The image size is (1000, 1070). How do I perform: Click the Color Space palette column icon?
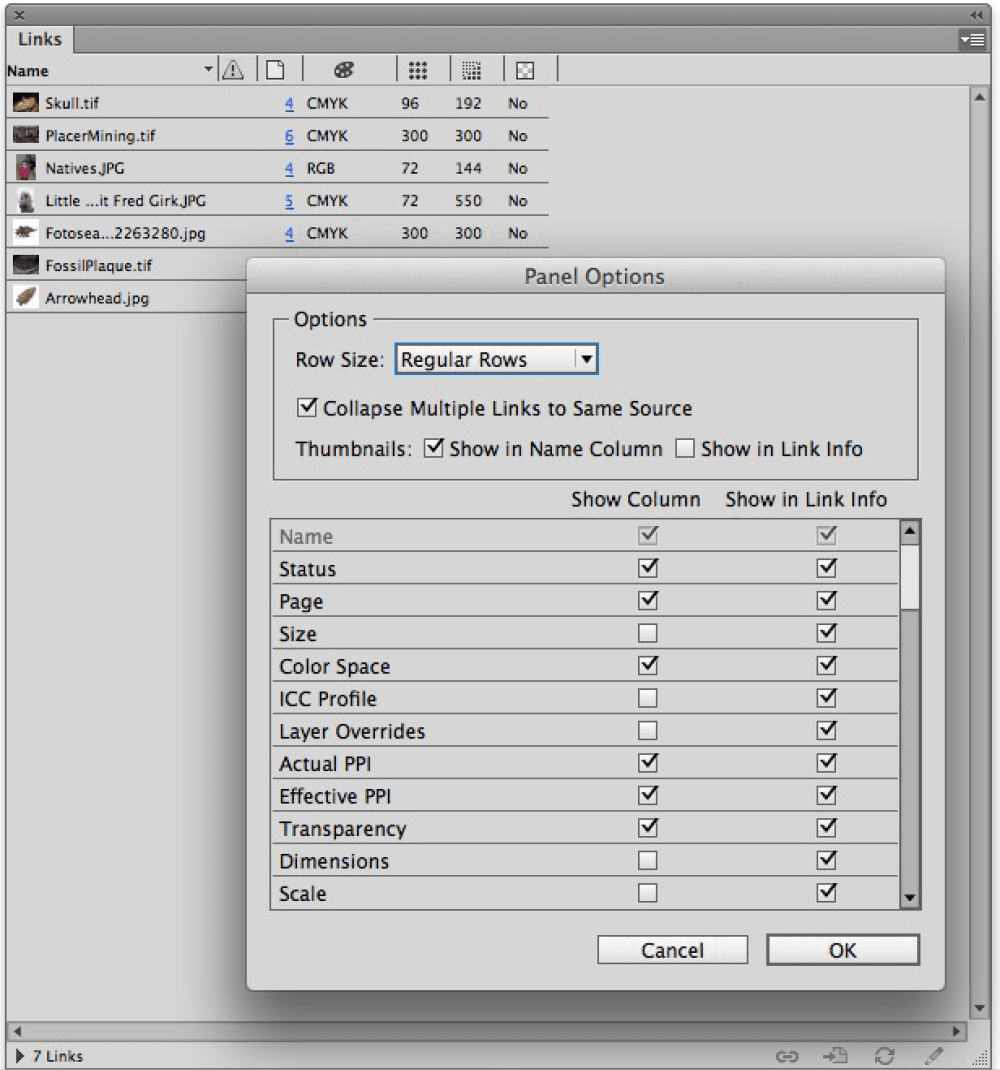pyautogui.click(x=343, y=70)
